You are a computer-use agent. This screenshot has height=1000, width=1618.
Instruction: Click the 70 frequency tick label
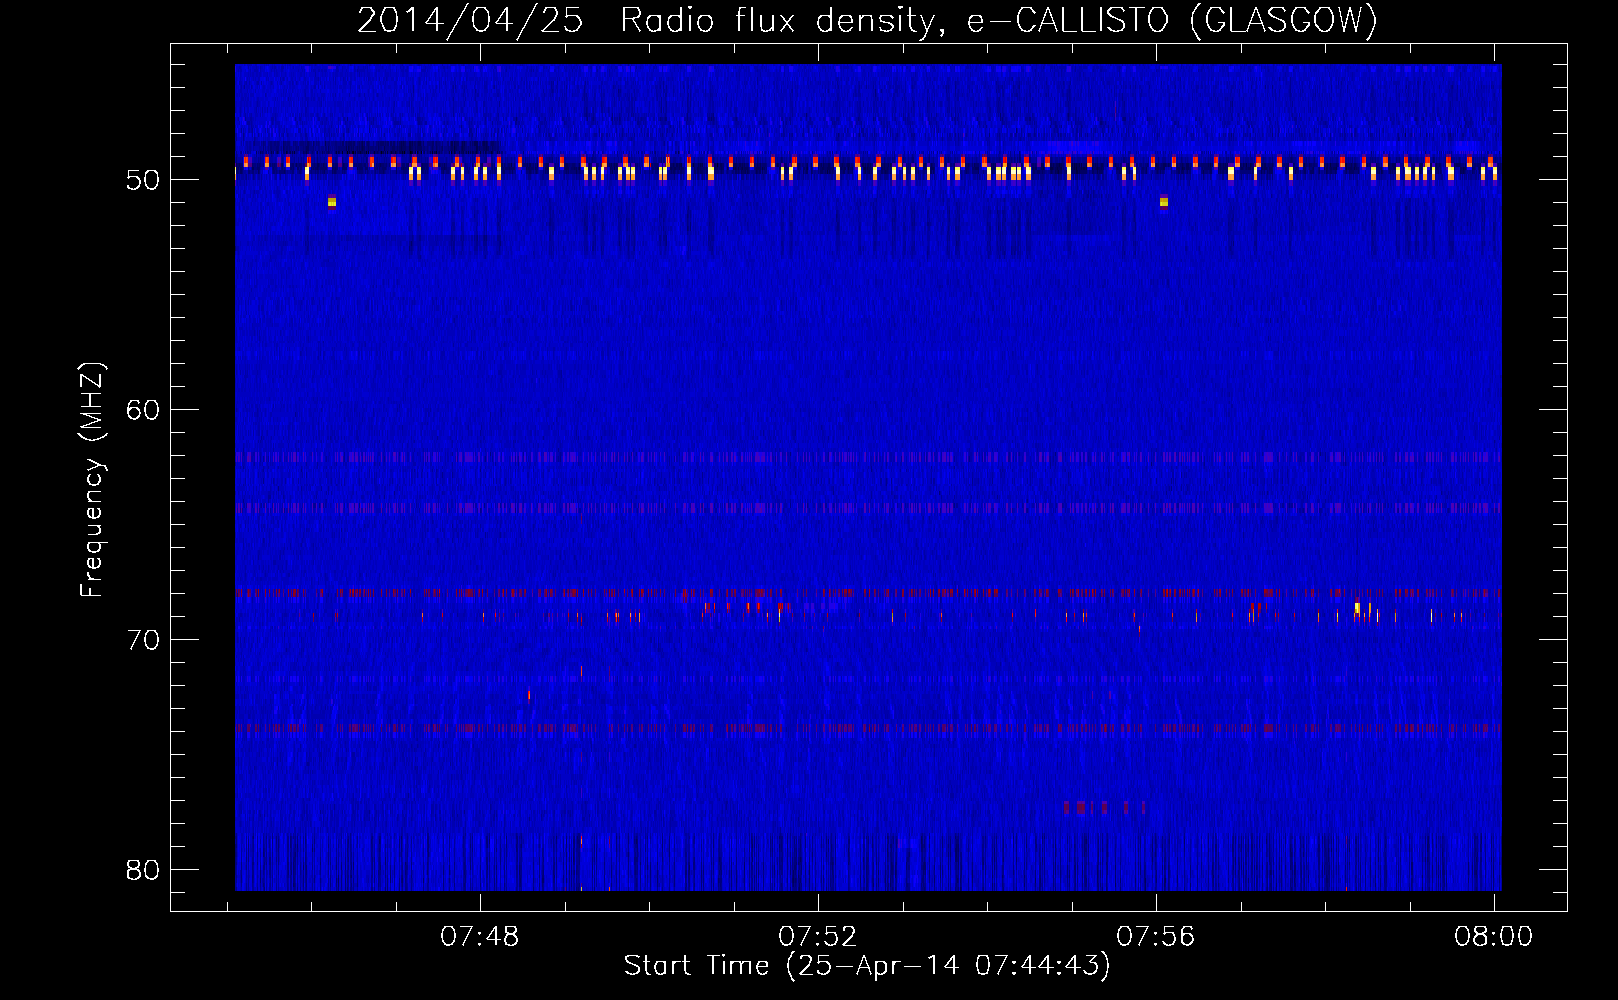coord(143,640)
